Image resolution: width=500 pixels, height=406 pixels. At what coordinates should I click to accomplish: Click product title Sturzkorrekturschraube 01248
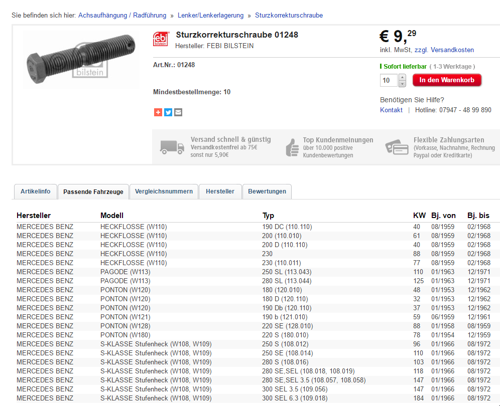pos(237,35)
